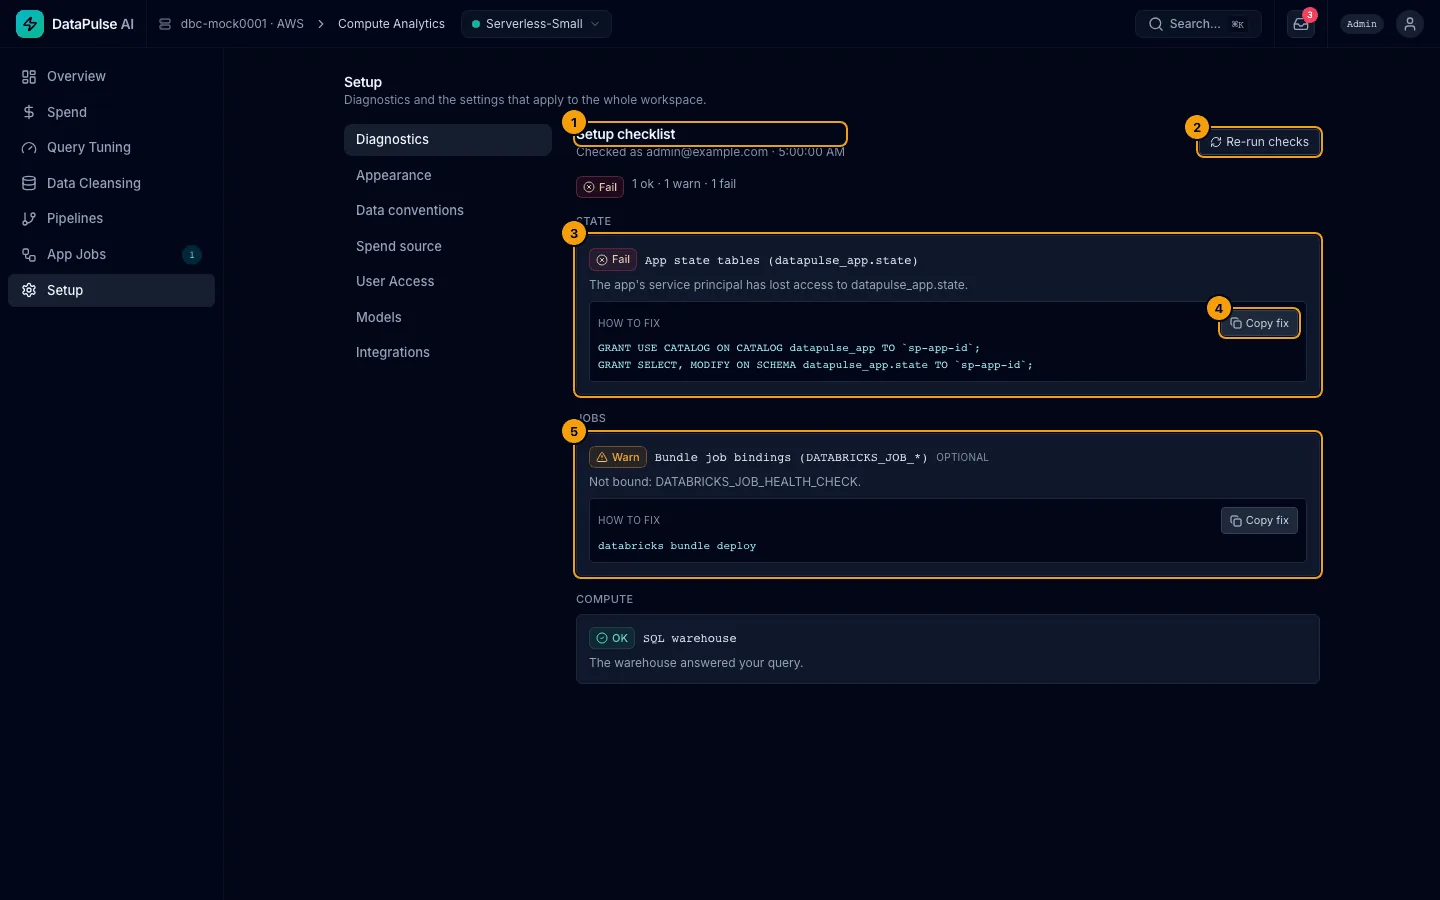Image resolution: width=1440 pixels, height=900 pixels.
Task: Click the '1 ok · 1 warn · 1 fail' summary
Action: tap(684, 184)
